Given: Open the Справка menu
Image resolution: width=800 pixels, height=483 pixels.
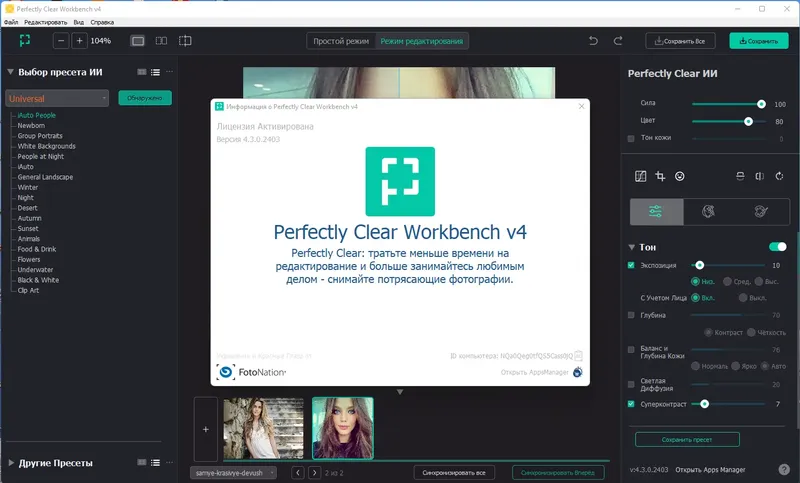Looking at the screenshot, I should 102,22.
